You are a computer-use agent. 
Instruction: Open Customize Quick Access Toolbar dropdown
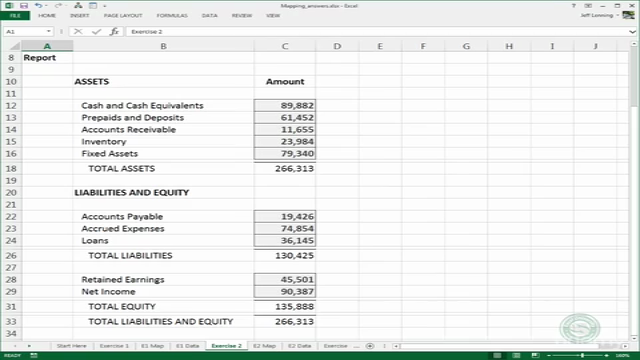(104, 6)
